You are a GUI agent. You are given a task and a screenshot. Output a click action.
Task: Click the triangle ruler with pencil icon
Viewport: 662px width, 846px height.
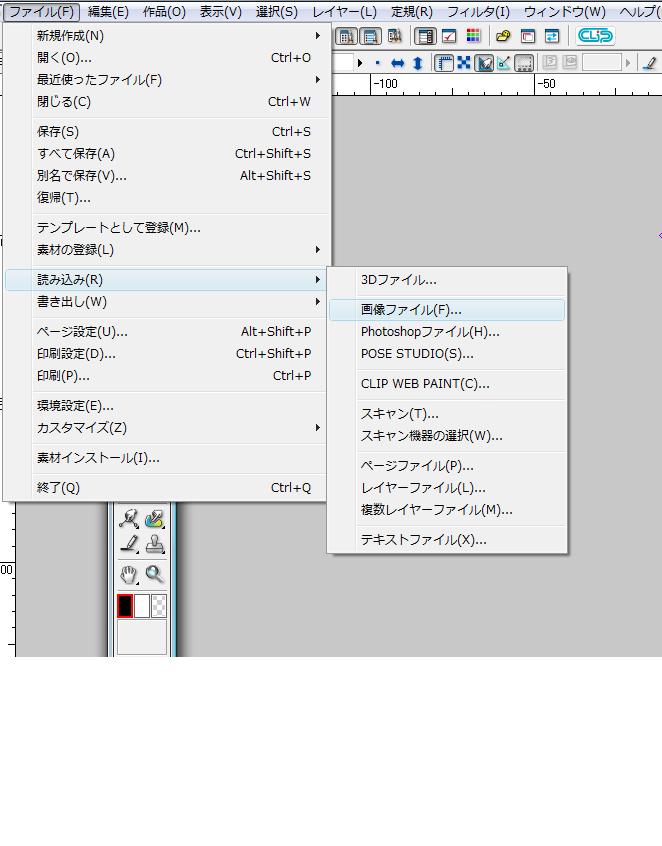504,63
